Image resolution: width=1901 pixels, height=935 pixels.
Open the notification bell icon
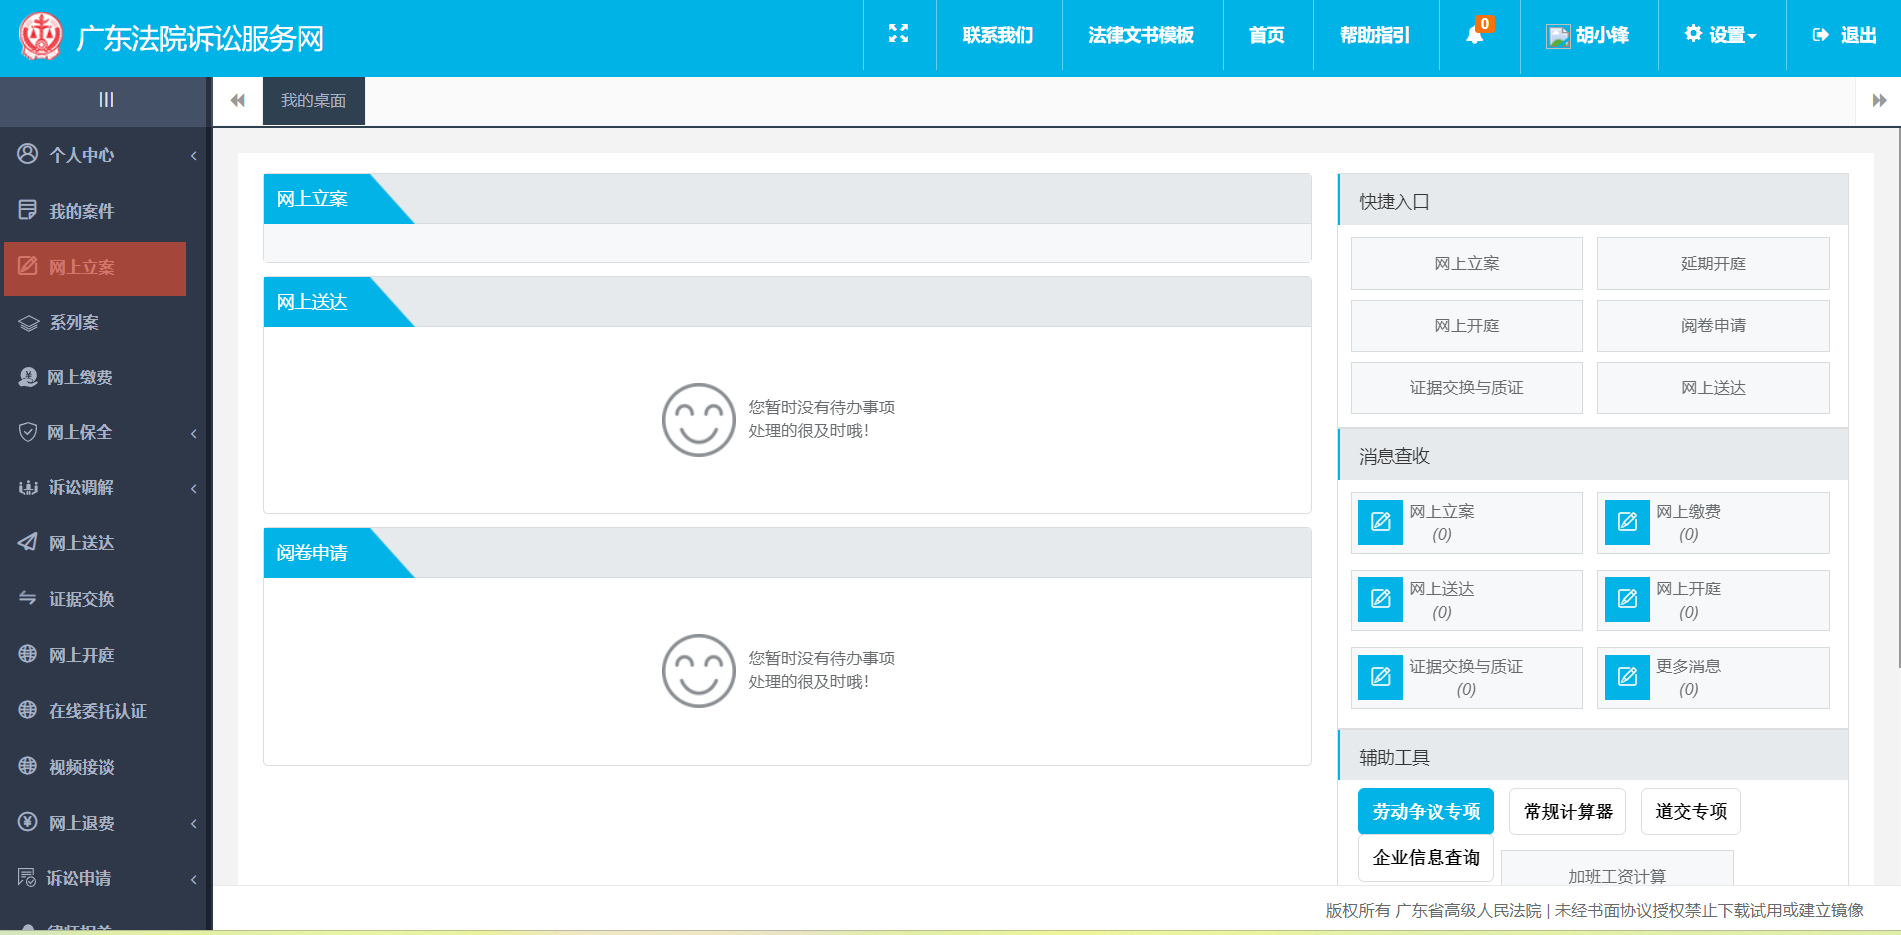tap(1475, 35)
